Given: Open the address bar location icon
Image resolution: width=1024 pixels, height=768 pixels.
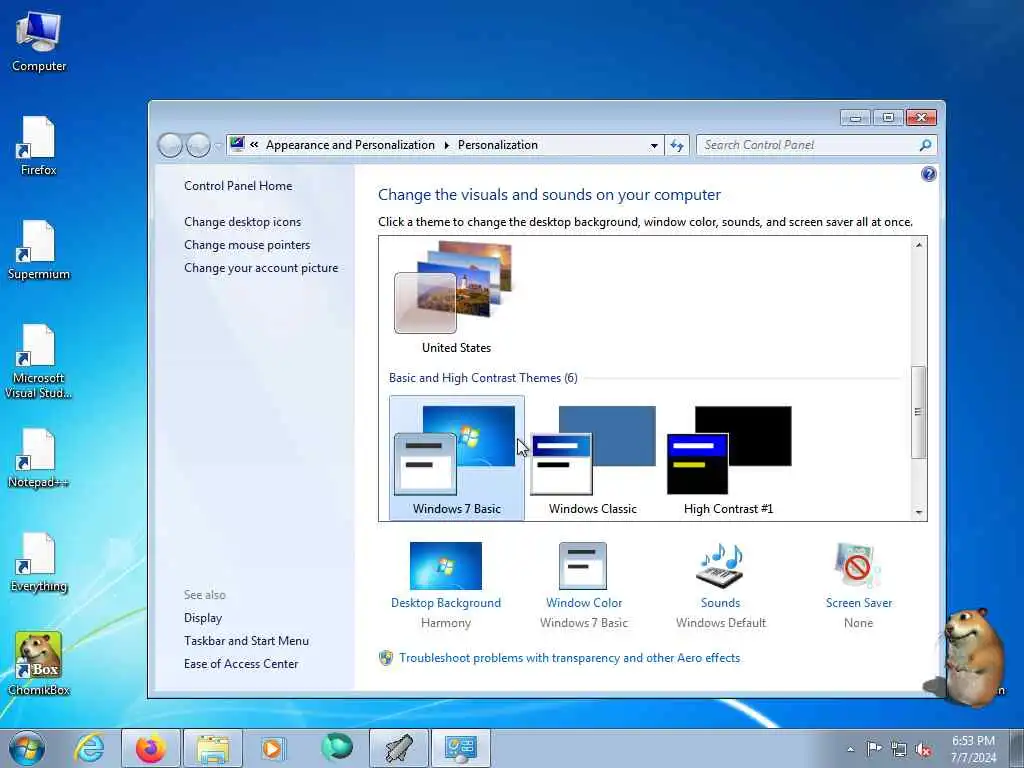Looking at the screenshot, I should pyautogui.click(x=237, y=144).
